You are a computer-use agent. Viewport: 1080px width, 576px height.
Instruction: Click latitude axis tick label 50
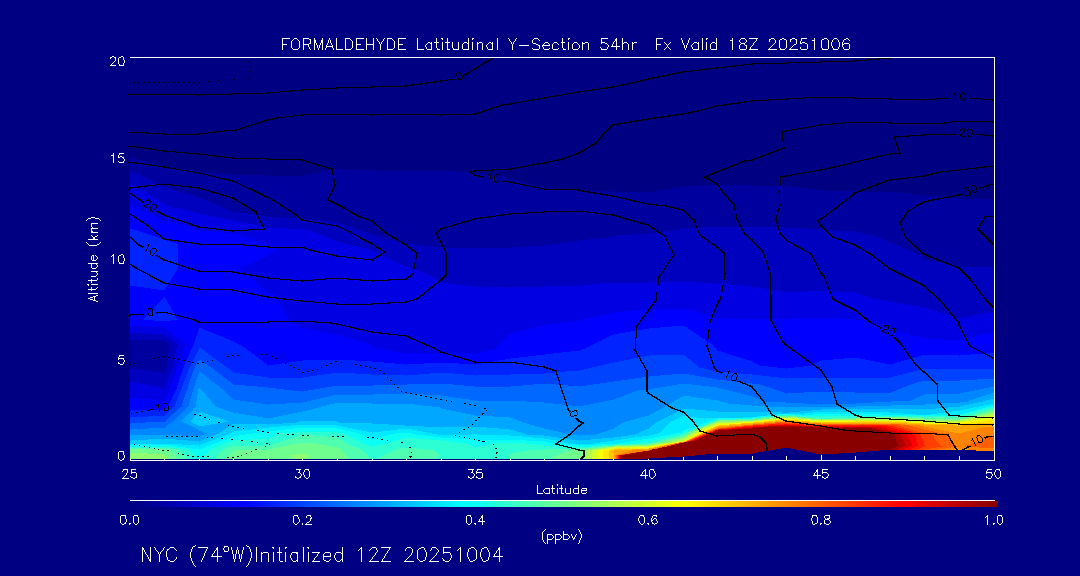coord(993,473)
